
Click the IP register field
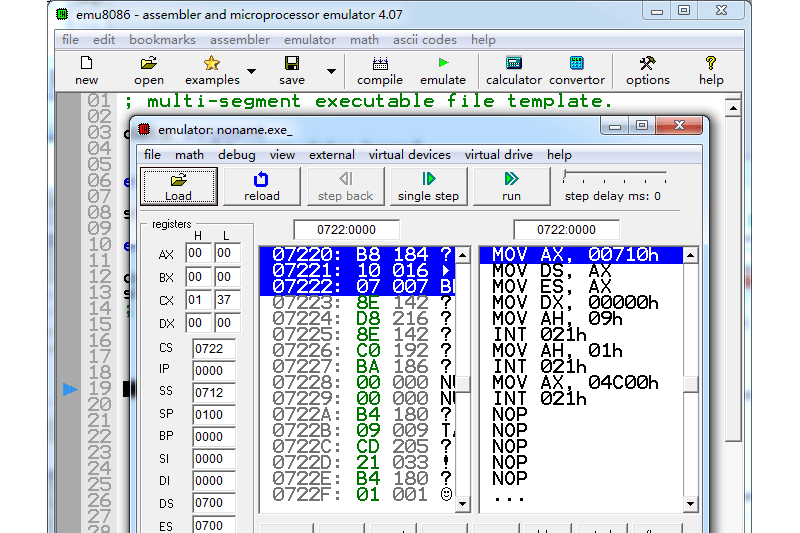click(x=214, y=370)
